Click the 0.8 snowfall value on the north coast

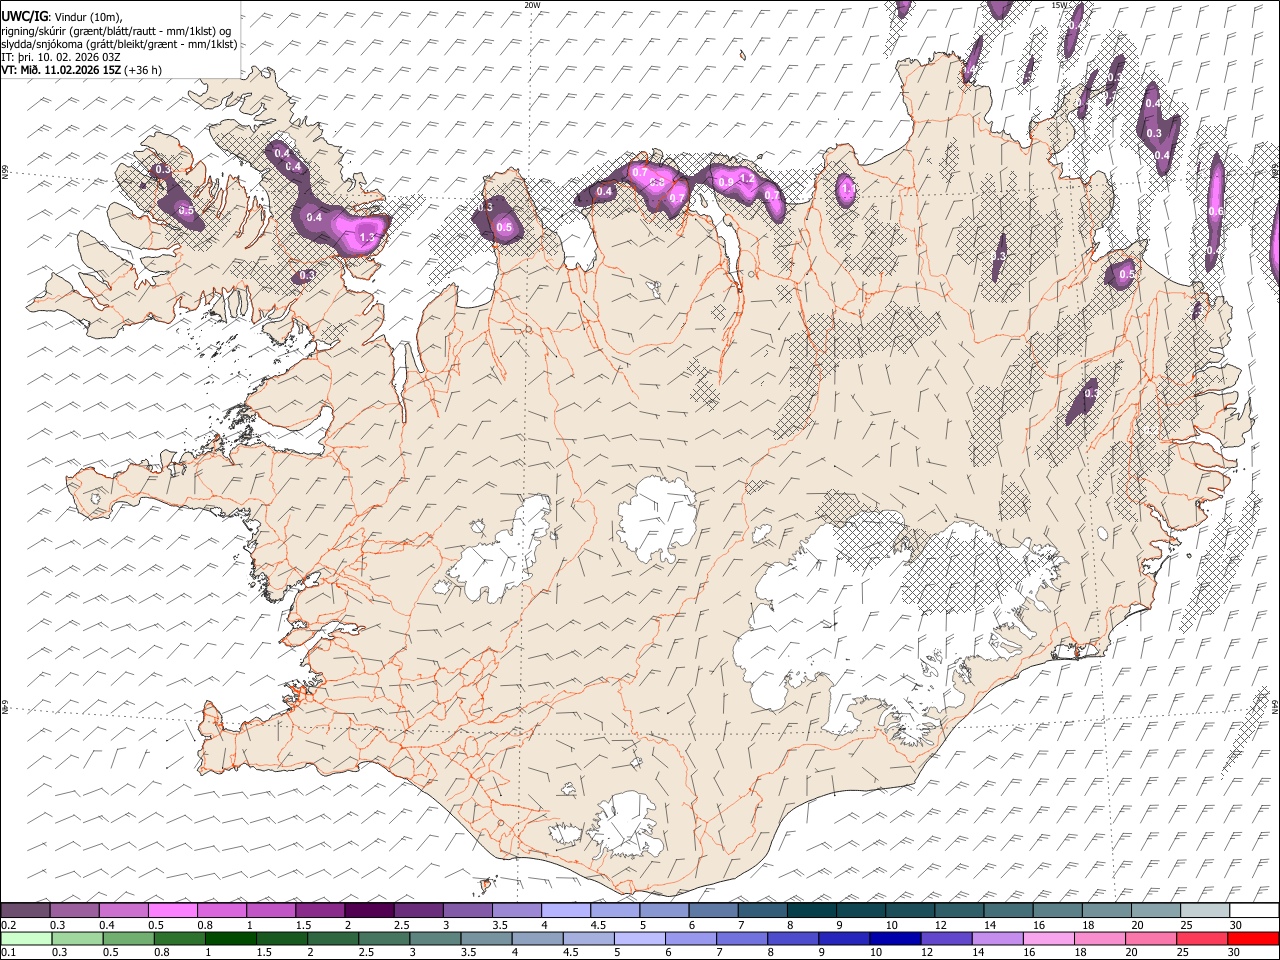(x=657, y=182)
